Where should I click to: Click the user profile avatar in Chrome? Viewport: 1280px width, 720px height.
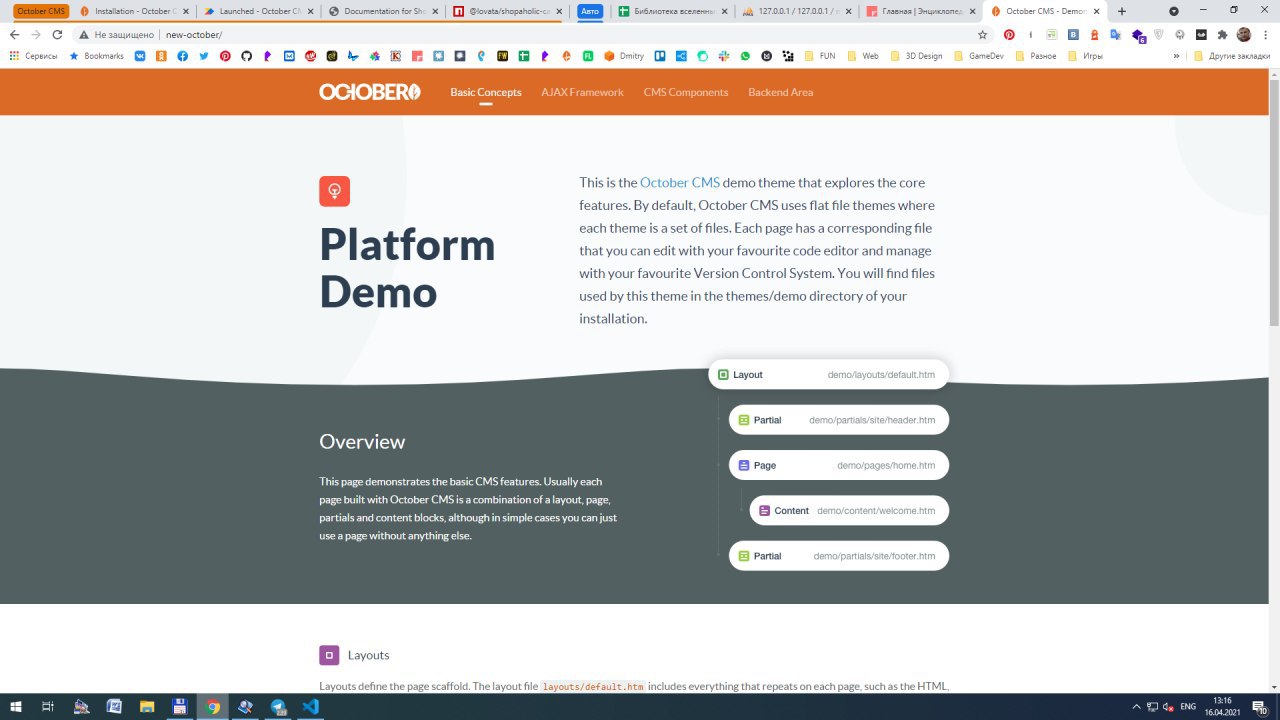[1244, 34]
